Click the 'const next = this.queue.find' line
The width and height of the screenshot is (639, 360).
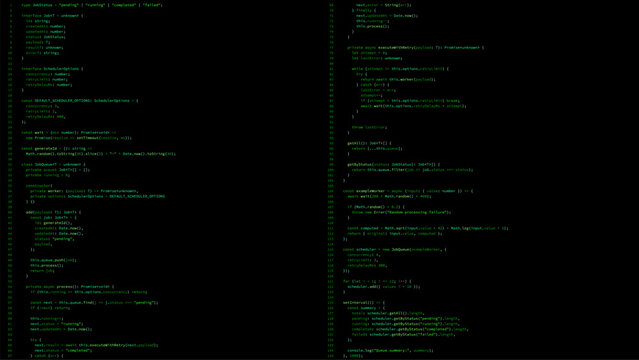coord(94,302)
